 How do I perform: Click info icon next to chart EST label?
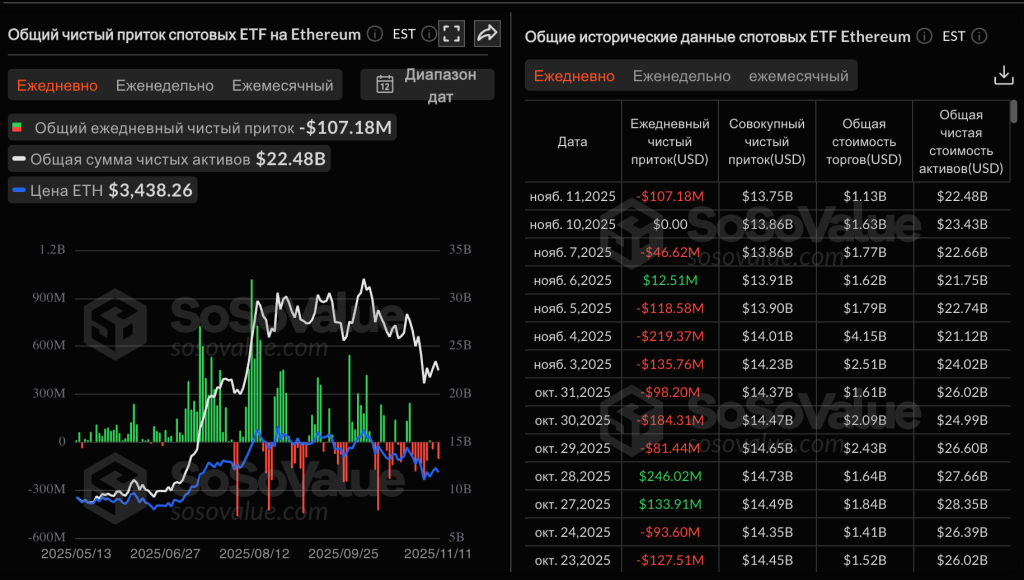point(428,34)
